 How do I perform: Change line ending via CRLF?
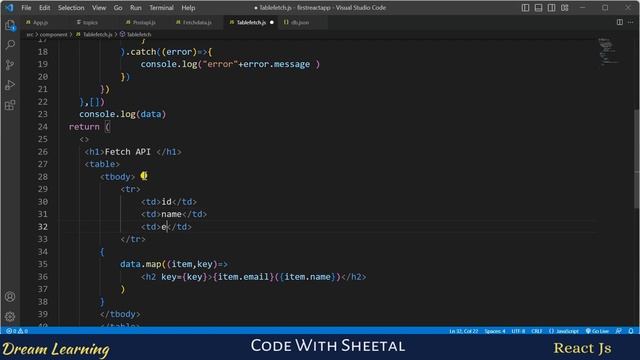coord(537,331)
